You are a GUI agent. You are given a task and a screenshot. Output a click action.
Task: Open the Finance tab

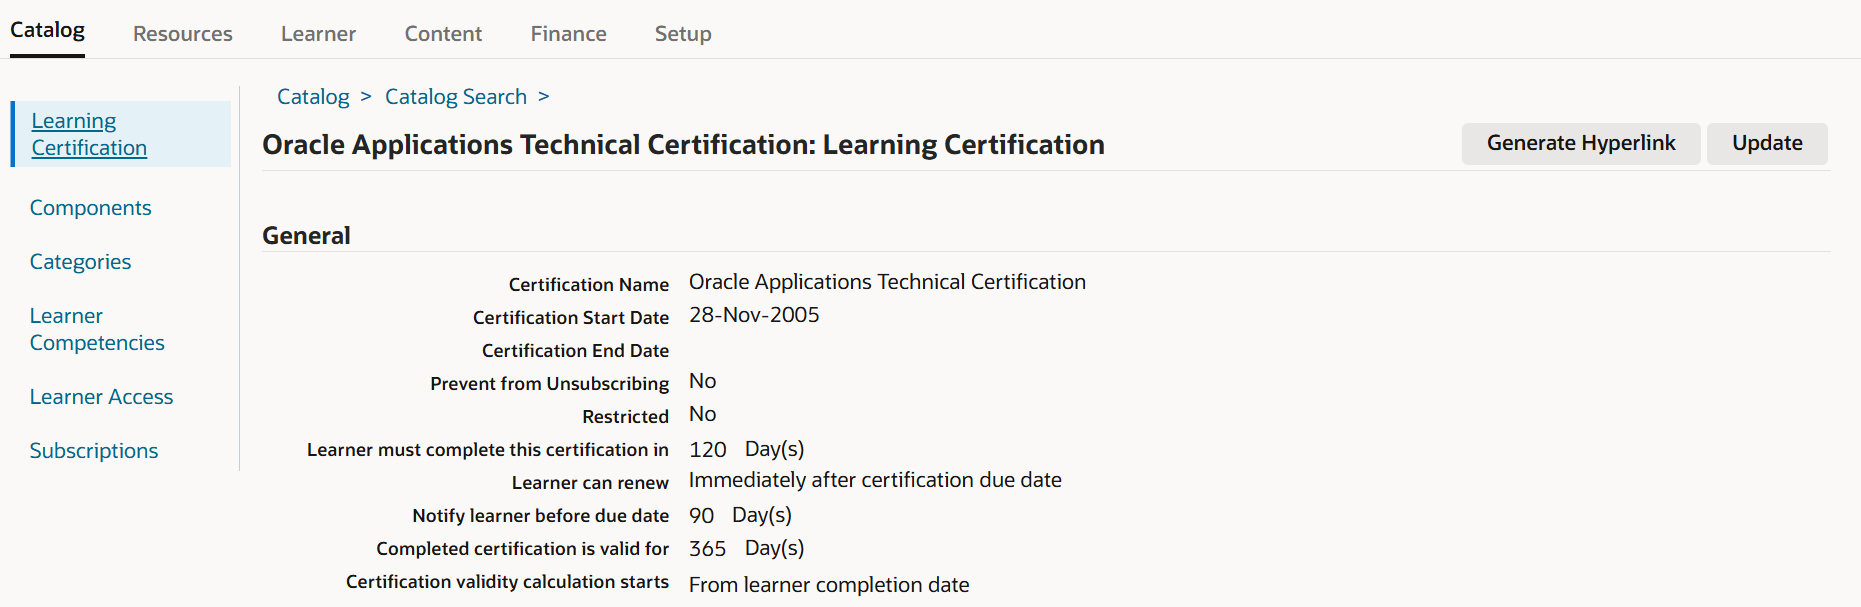(x=568, y=34)
